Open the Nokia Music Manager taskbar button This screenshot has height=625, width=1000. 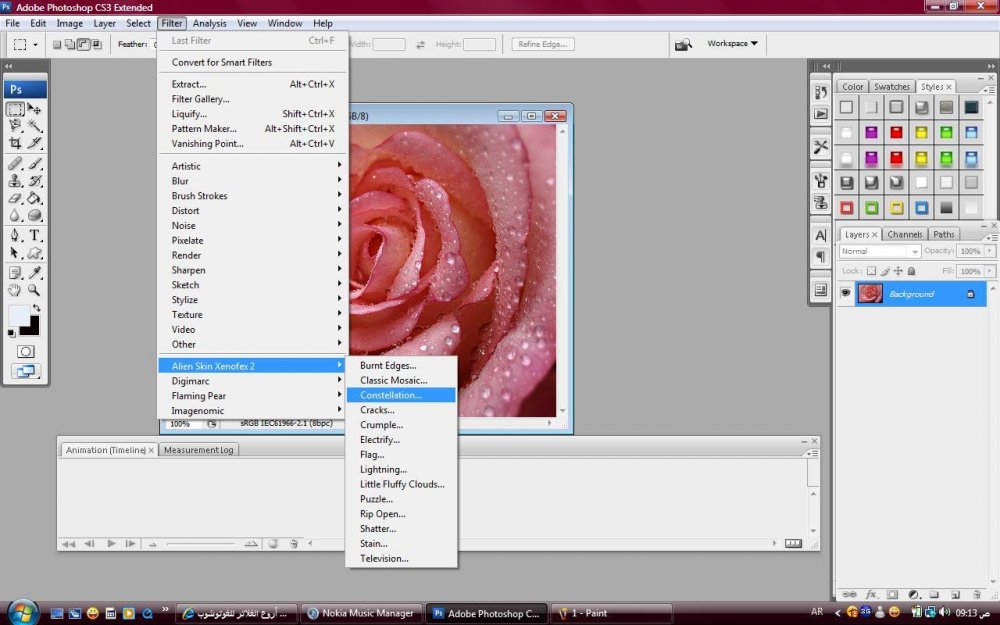click(x=362, y=613)
